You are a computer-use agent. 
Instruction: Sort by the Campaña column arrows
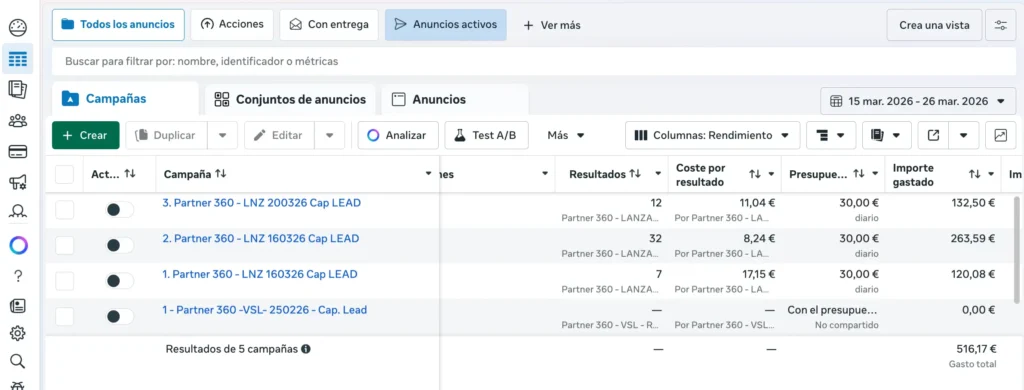pyautogui.click(x=220, y=174)
